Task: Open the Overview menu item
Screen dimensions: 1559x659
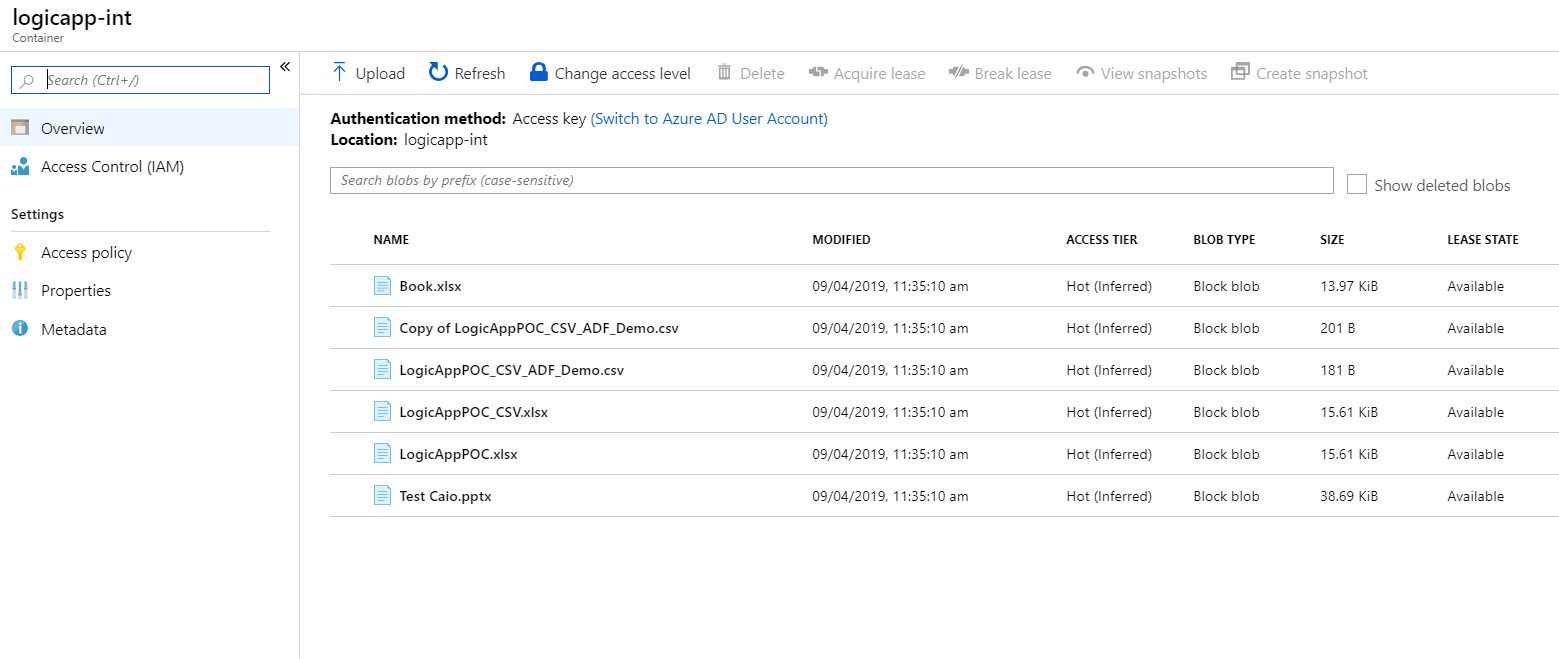Action: coord(73,128)
